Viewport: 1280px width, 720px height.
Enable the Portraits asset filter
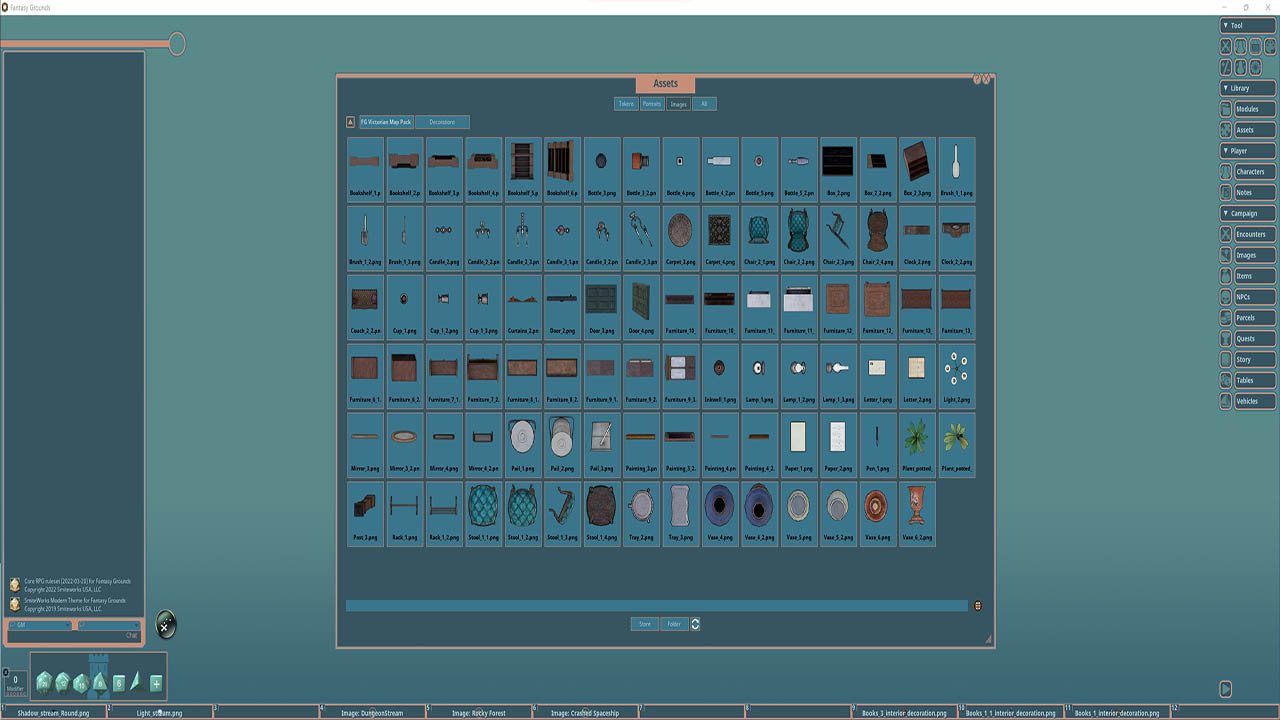click(652, 103)
